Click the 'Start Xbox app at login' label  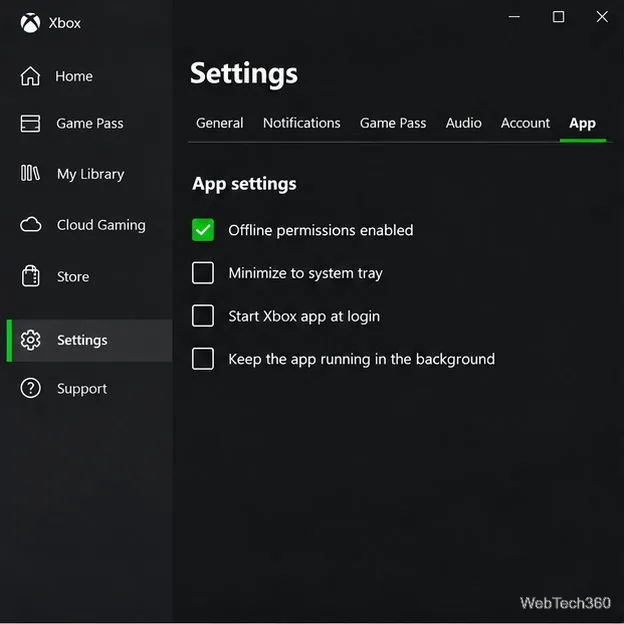(x=304, y=316)
